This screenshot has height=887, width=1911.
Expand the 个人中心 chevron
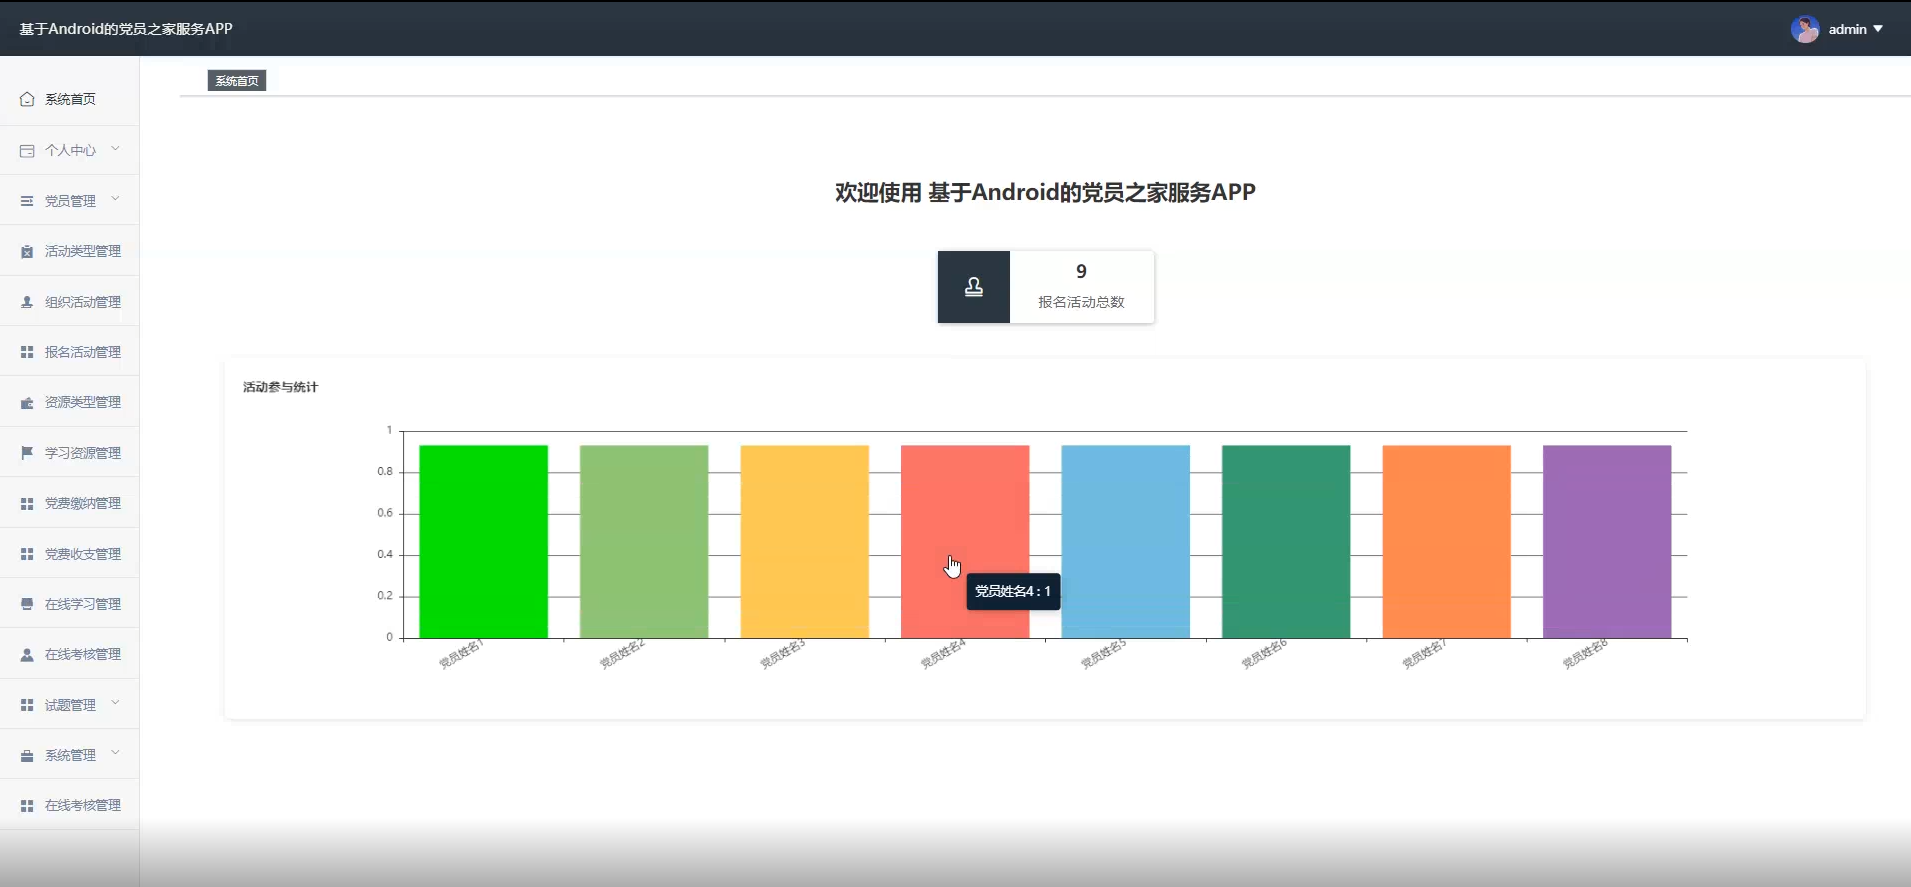[115, 149]
